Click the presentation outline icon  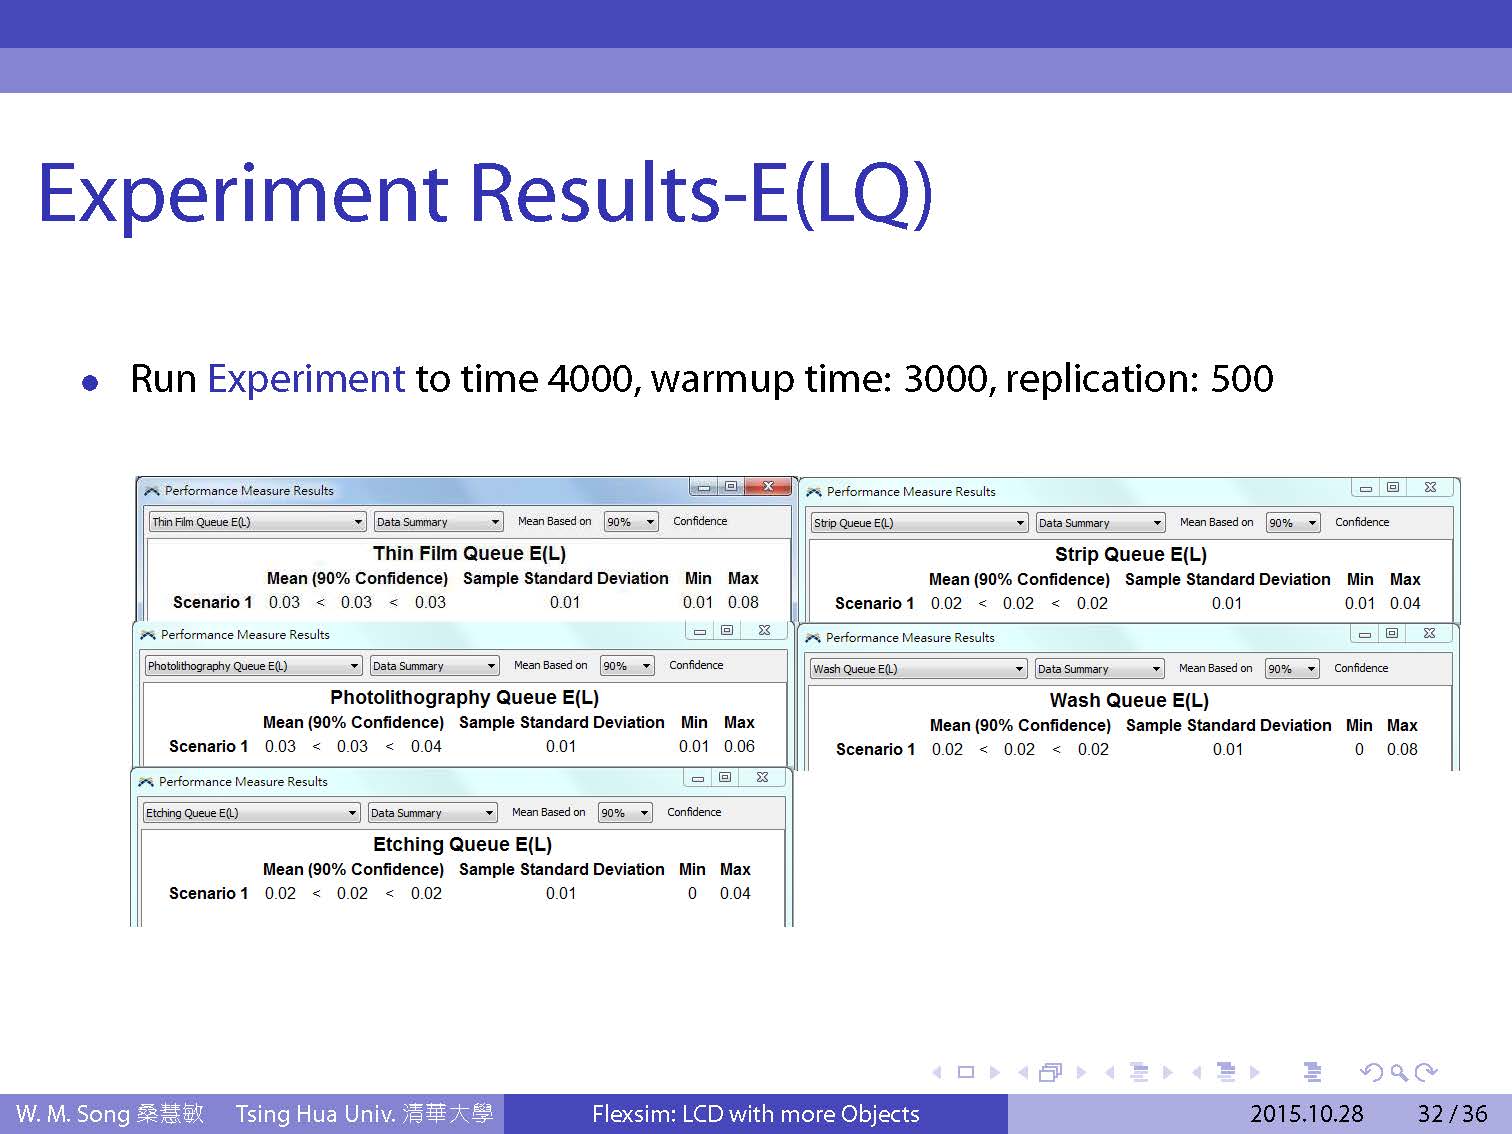coord(1312,1072)
